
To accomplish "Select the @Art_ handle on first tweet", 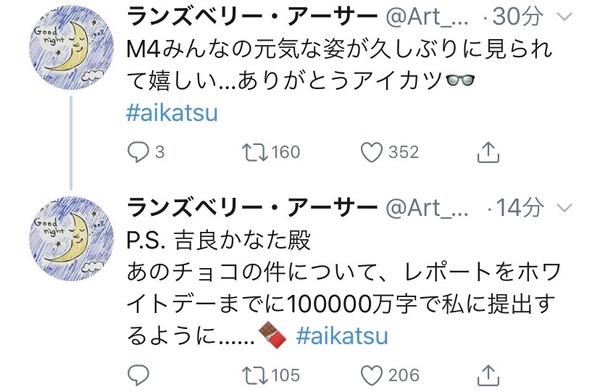I will point(427,18).
